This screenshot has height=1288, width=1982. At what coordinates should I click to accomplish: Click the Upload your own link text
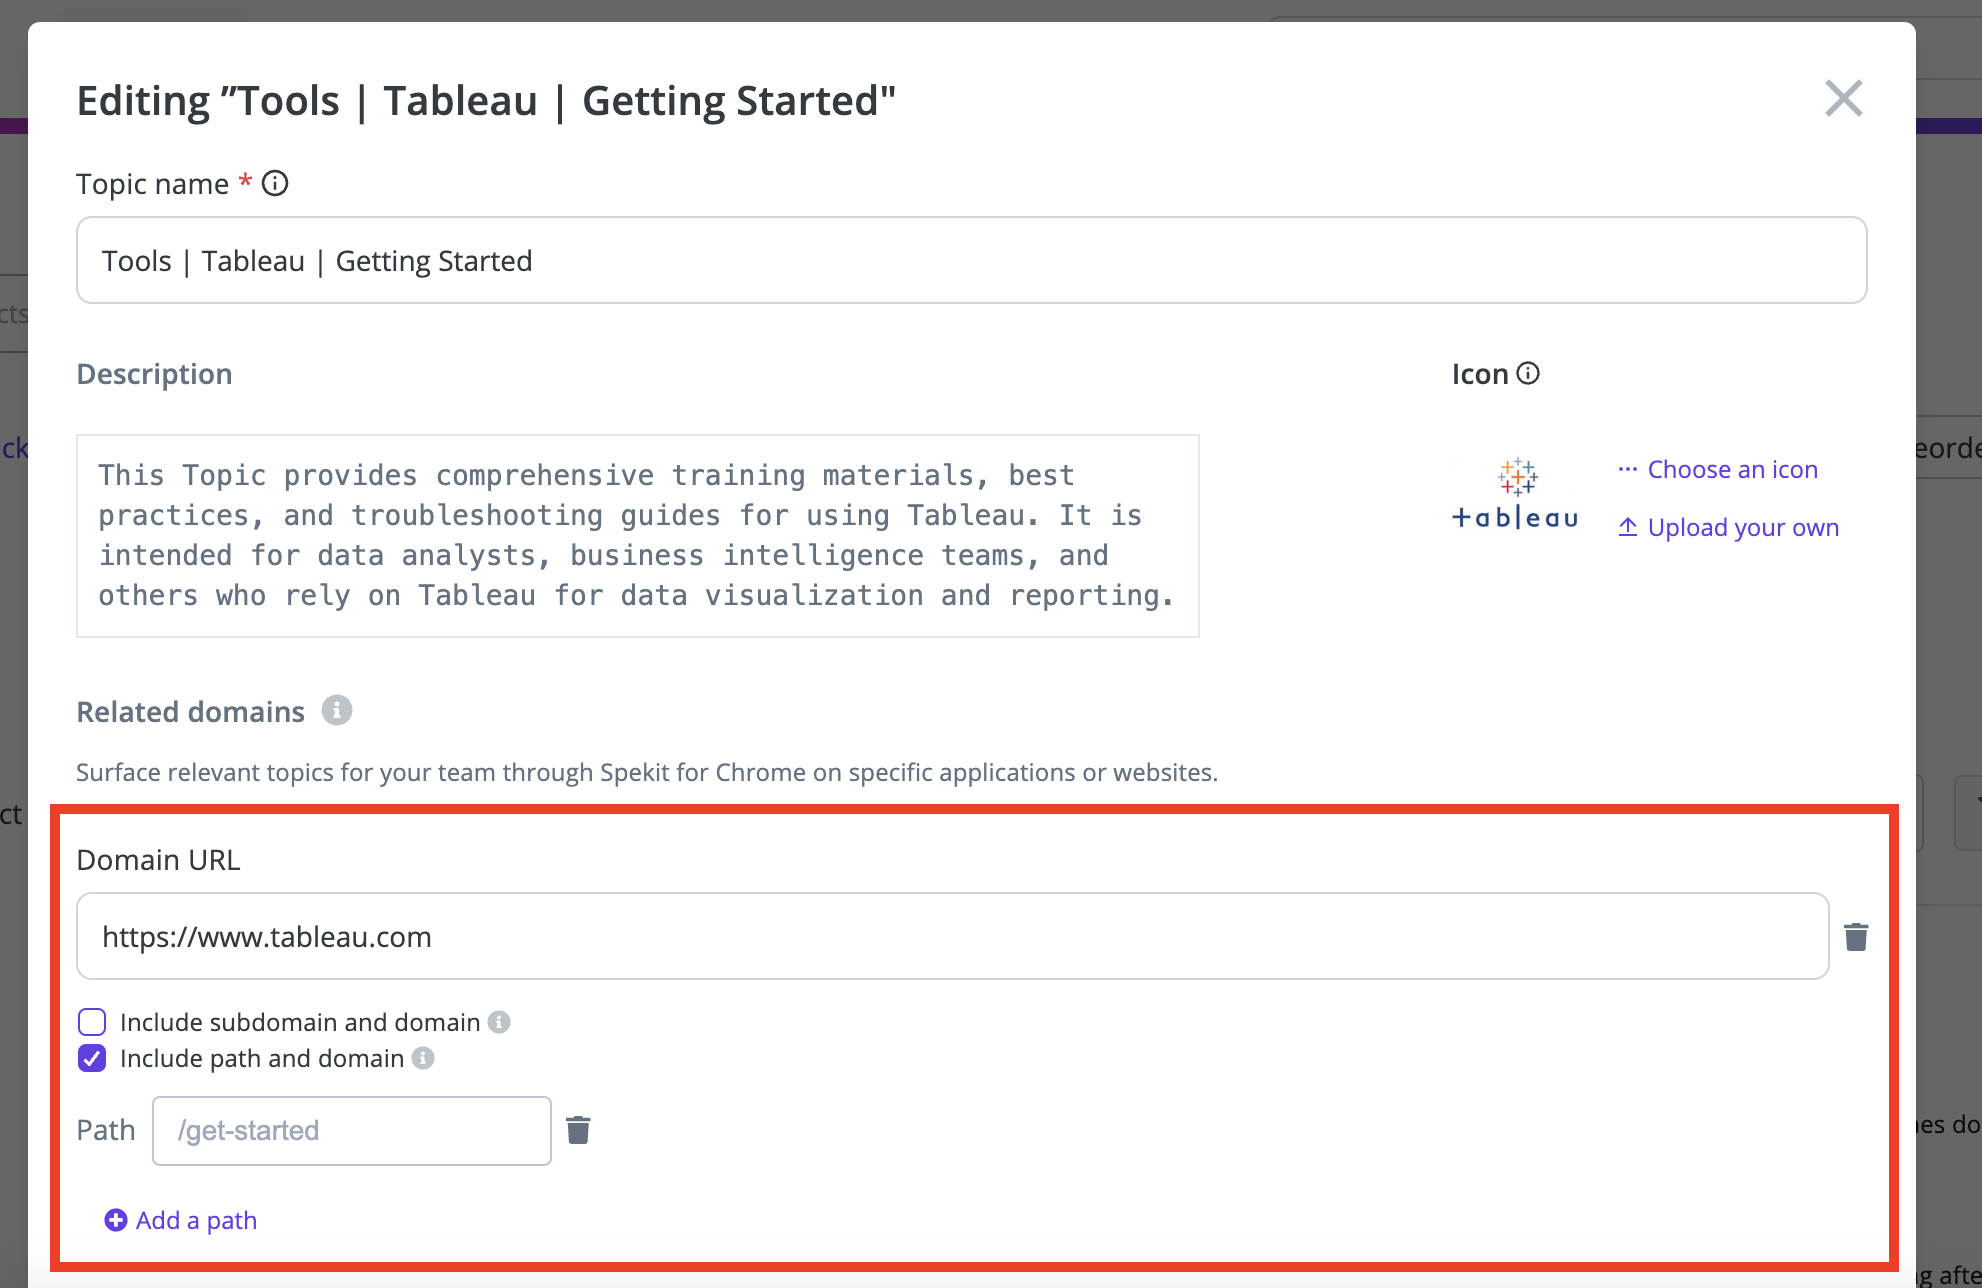coord(1743,527)
